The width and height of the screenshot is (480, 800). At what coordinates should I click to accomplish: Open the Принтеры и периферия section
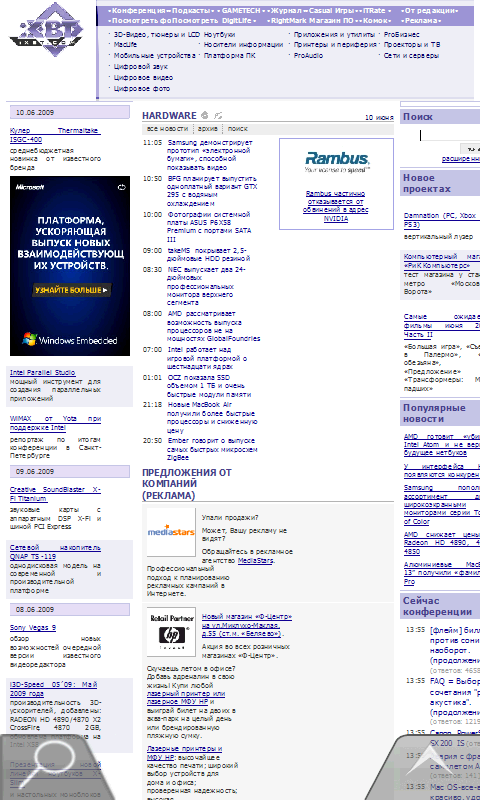pyautogui.click(x=335, y=45)
